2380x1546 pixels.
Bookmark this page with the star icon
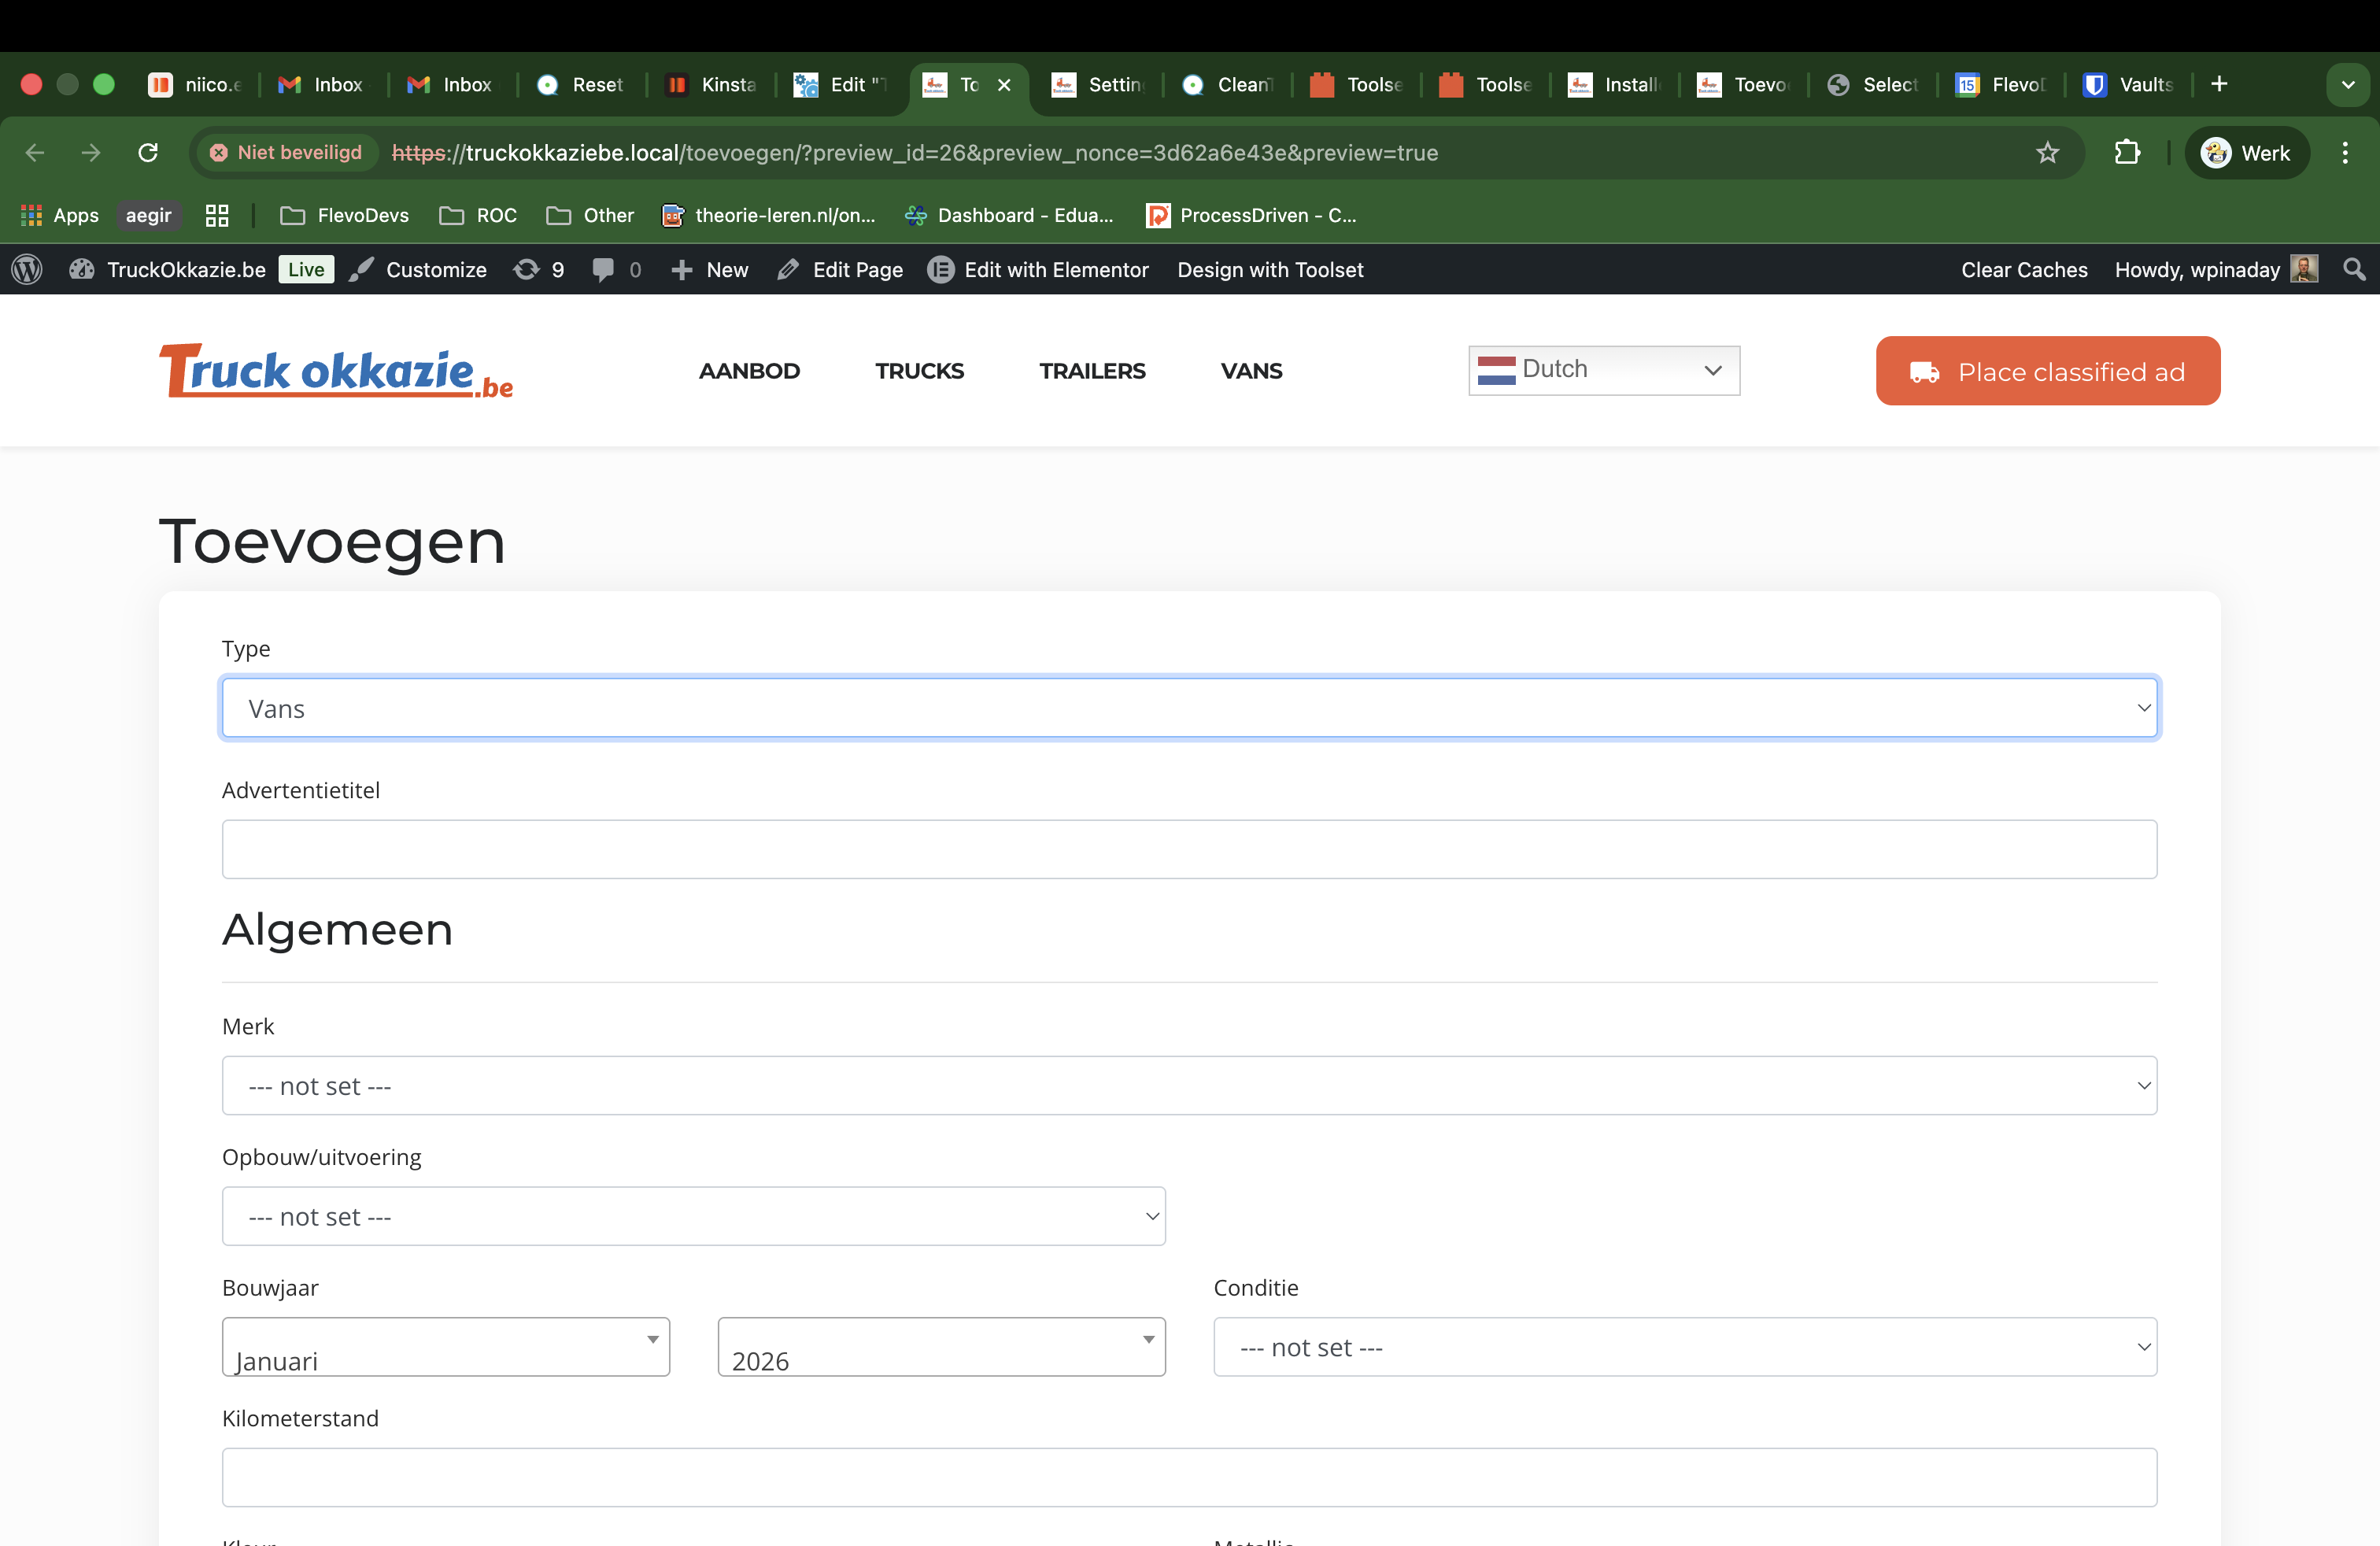[2047, 152]
